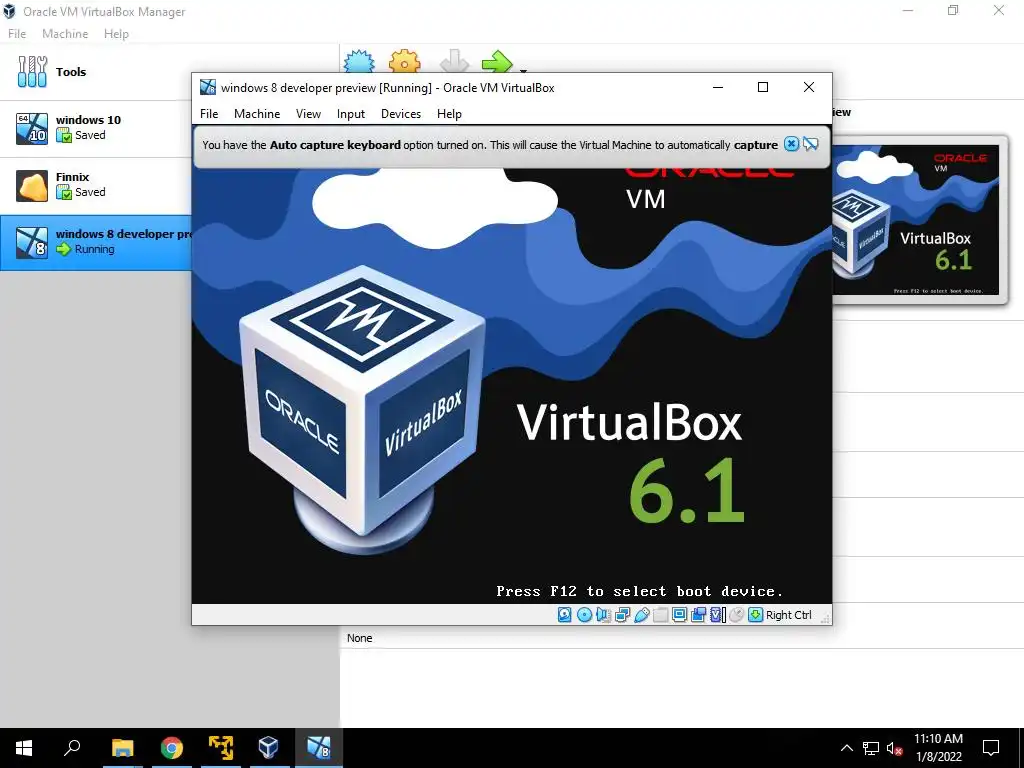Click the grayed Discard arrow in Manager toolbar

pos(455,62)
